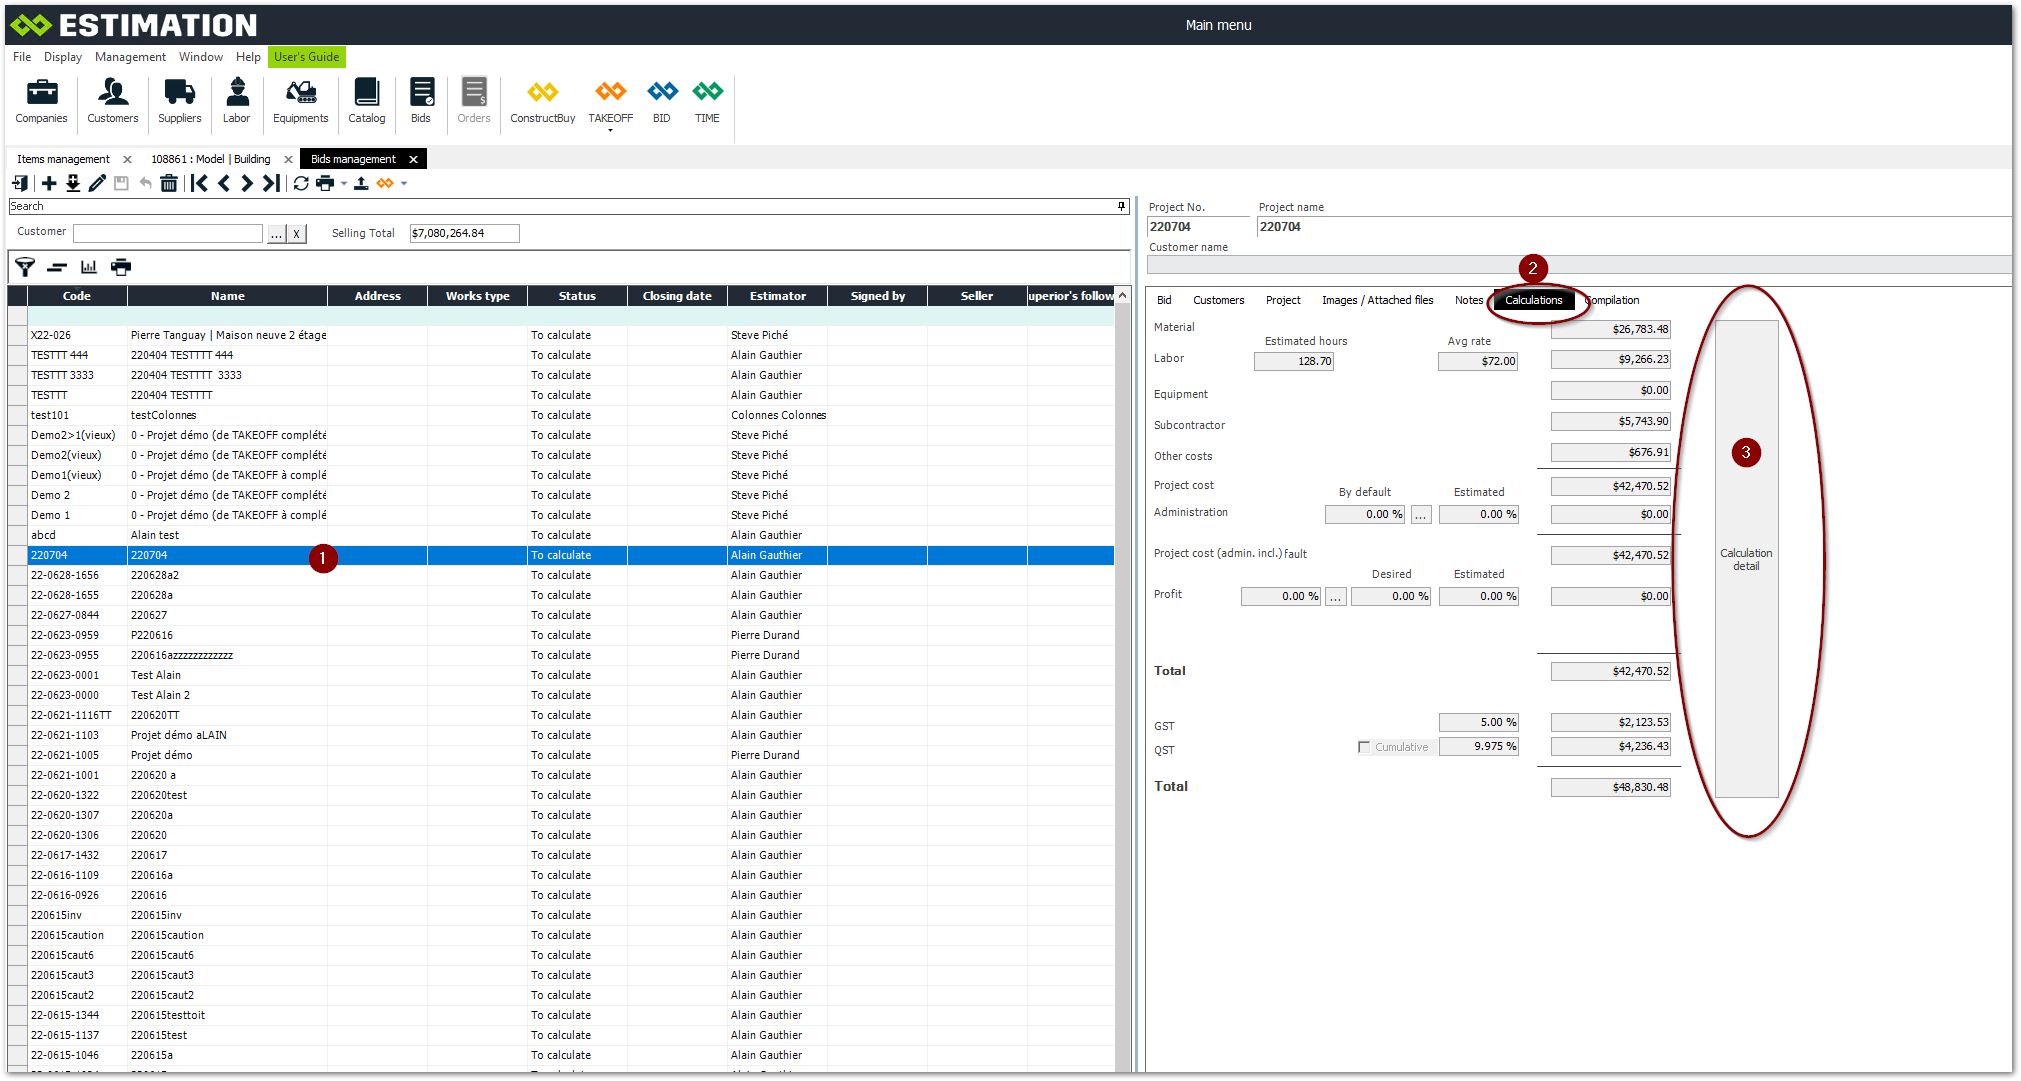Image resolution: width=2021 pixels, height=1081 pixels.
Task: Click the refresh icon in toolbar
Action: (301, 183)
